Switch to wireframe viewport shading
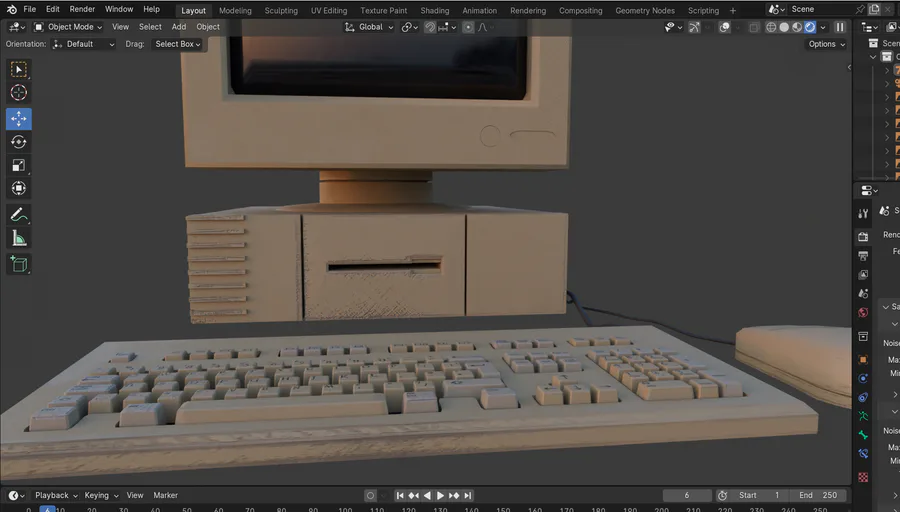 pos(771,27)
